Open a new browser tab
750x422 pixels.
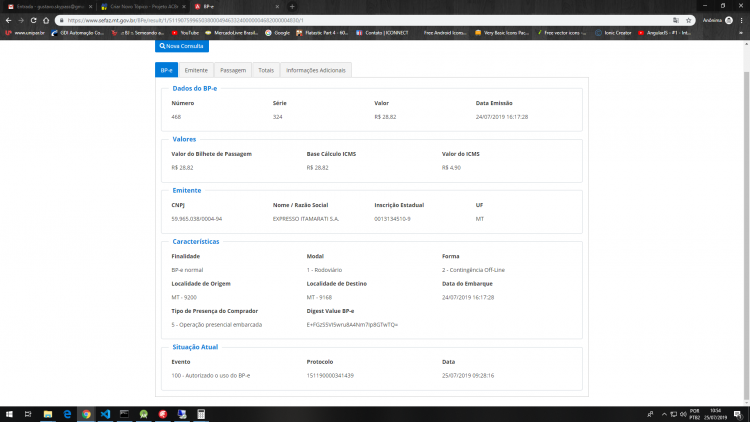[292, 7]
